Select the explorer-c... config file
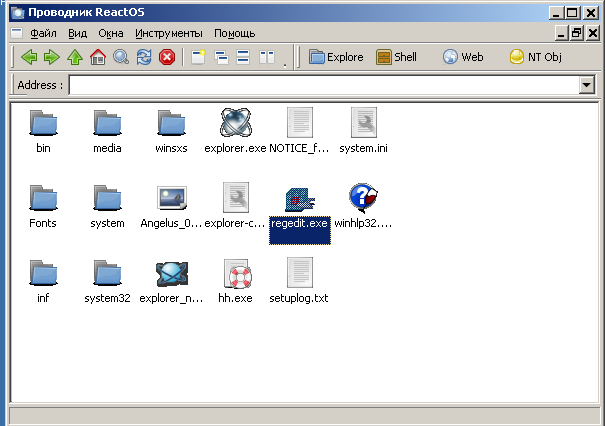 click(235, 206)
